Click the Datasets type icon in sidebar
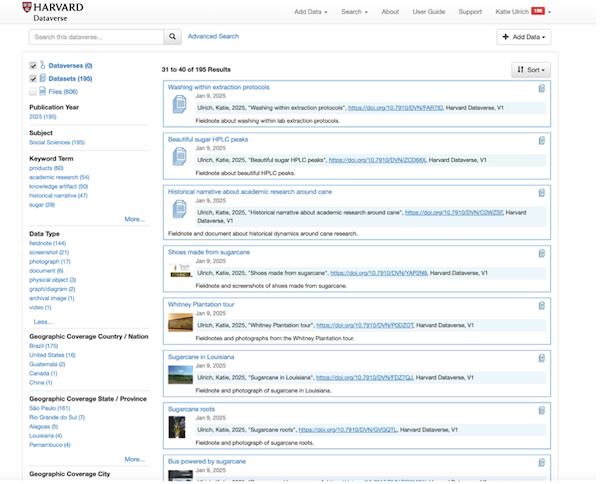This screenshot has height=484, width=600. (42, 78)
